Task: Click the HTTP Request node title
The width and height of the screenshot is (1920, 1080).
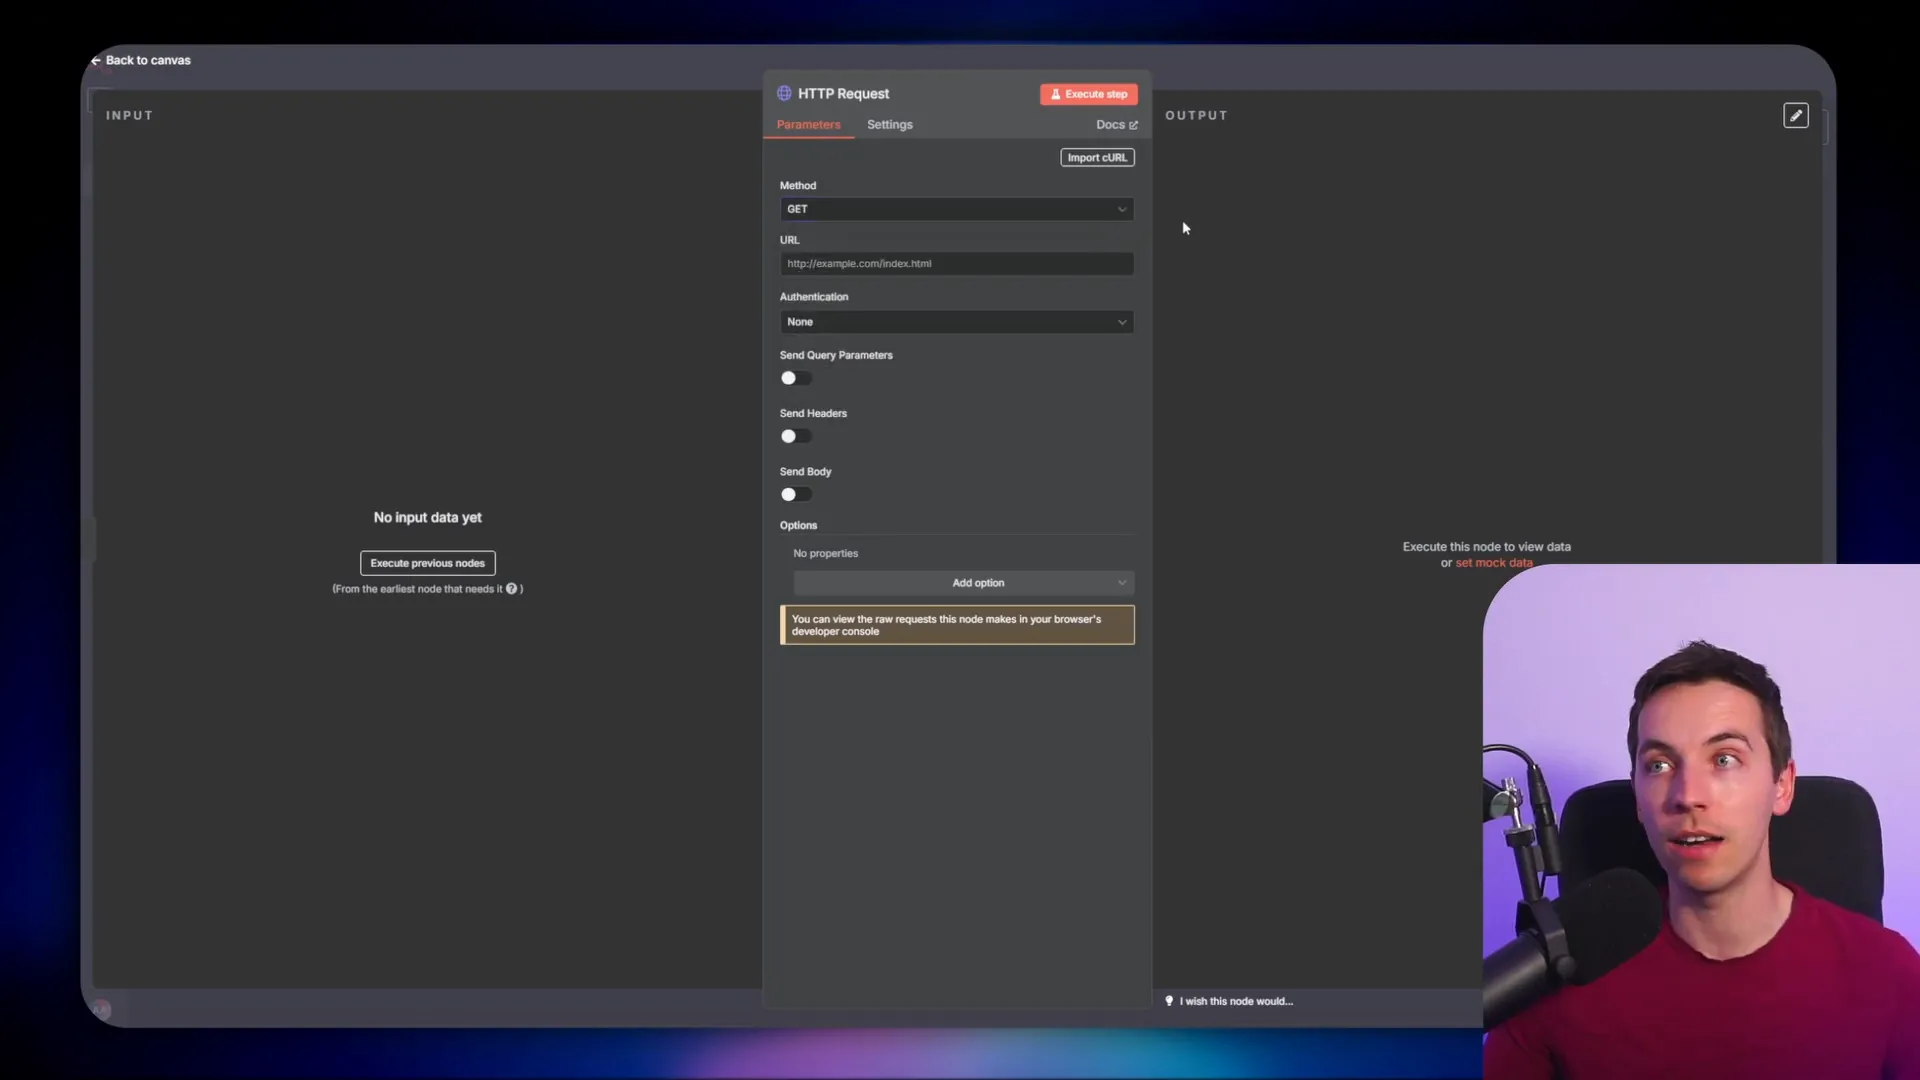Action: point(843,94)
